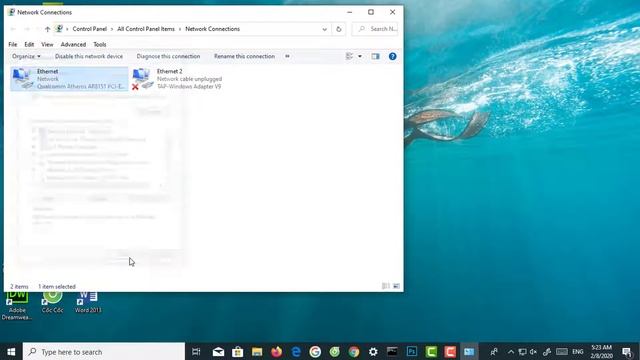Open red Camtasia recorder taskbar icon
Viewport: 640px width, 360px height.
click(450, 352)
